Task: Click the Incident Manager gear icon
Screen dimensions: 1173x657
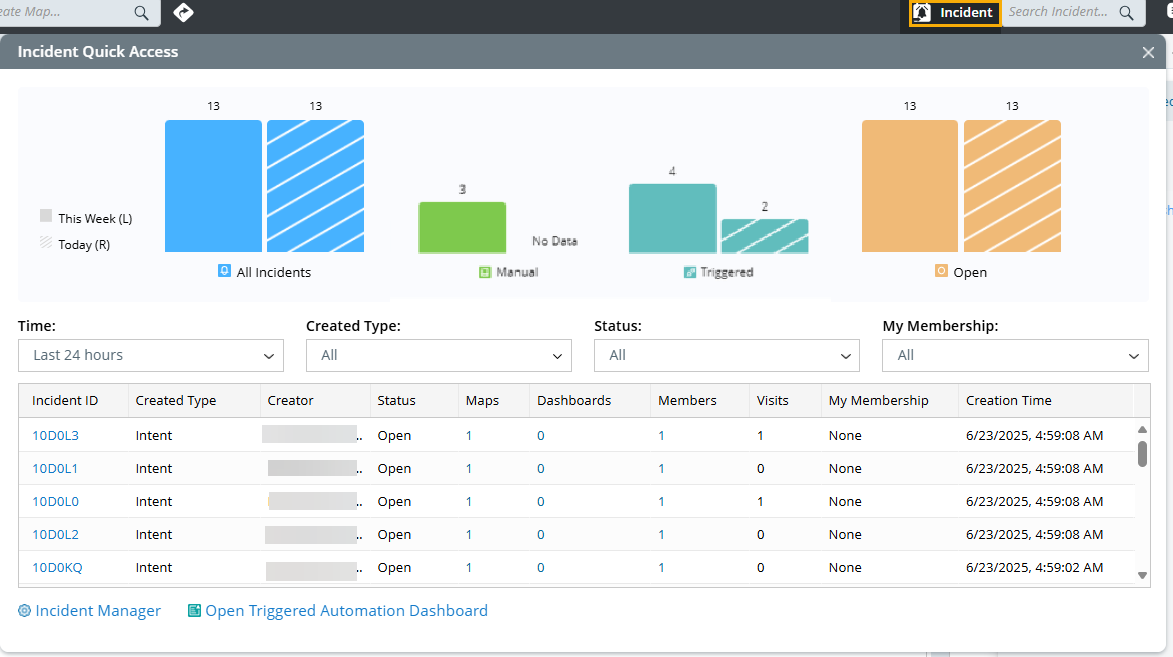Action: click(x=25, y=611)
